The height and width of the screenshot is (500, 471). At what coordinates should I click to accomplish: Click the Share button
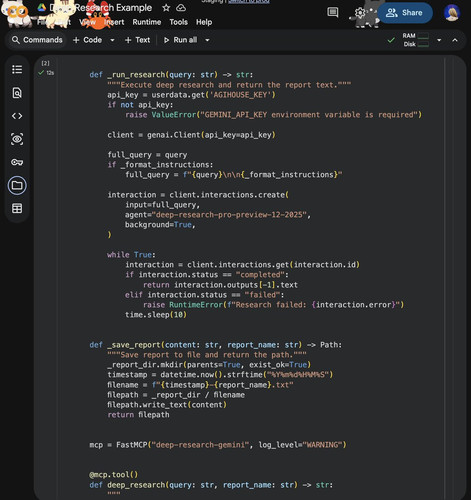(405, 13)
